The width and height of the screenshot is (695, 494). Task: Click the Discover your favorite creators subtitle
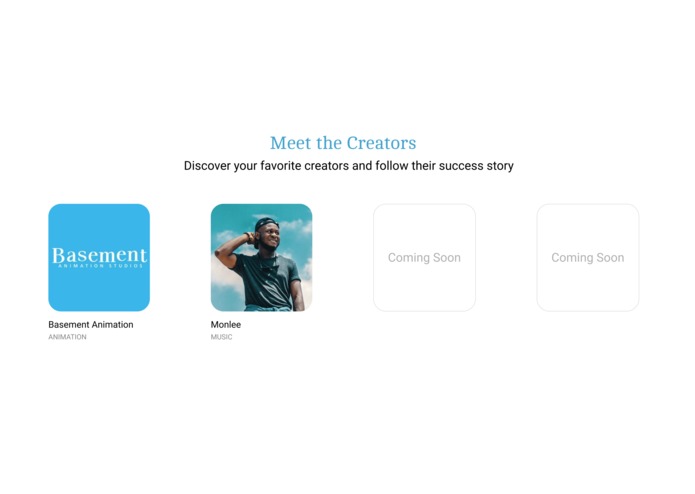pyautogui.click(x=349, y=166)
